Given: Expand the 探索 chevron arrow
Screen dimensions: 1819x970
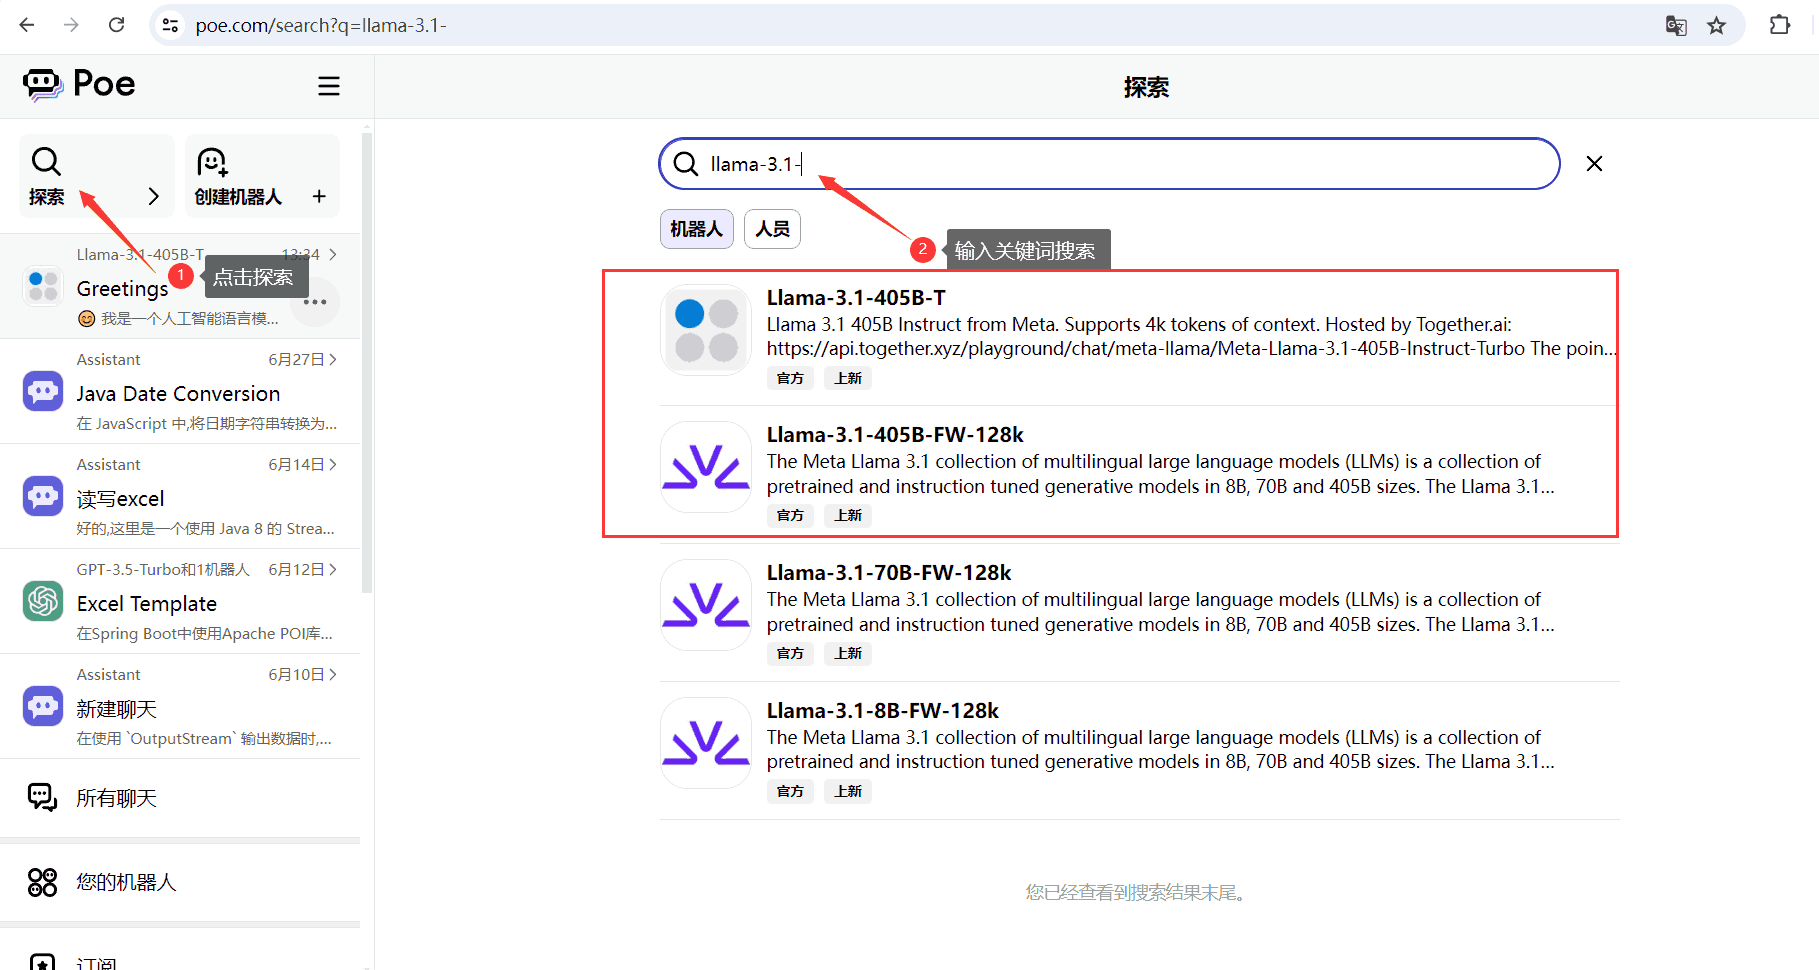Looking at the screenshot, I should 153,197.
